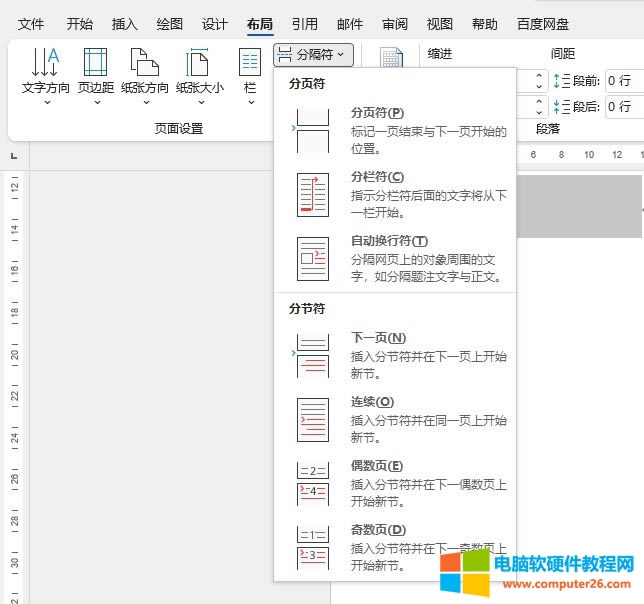Click the 文字方向 text direction icon
Viewport: 644px width, 604px height.
pos(45,62)
